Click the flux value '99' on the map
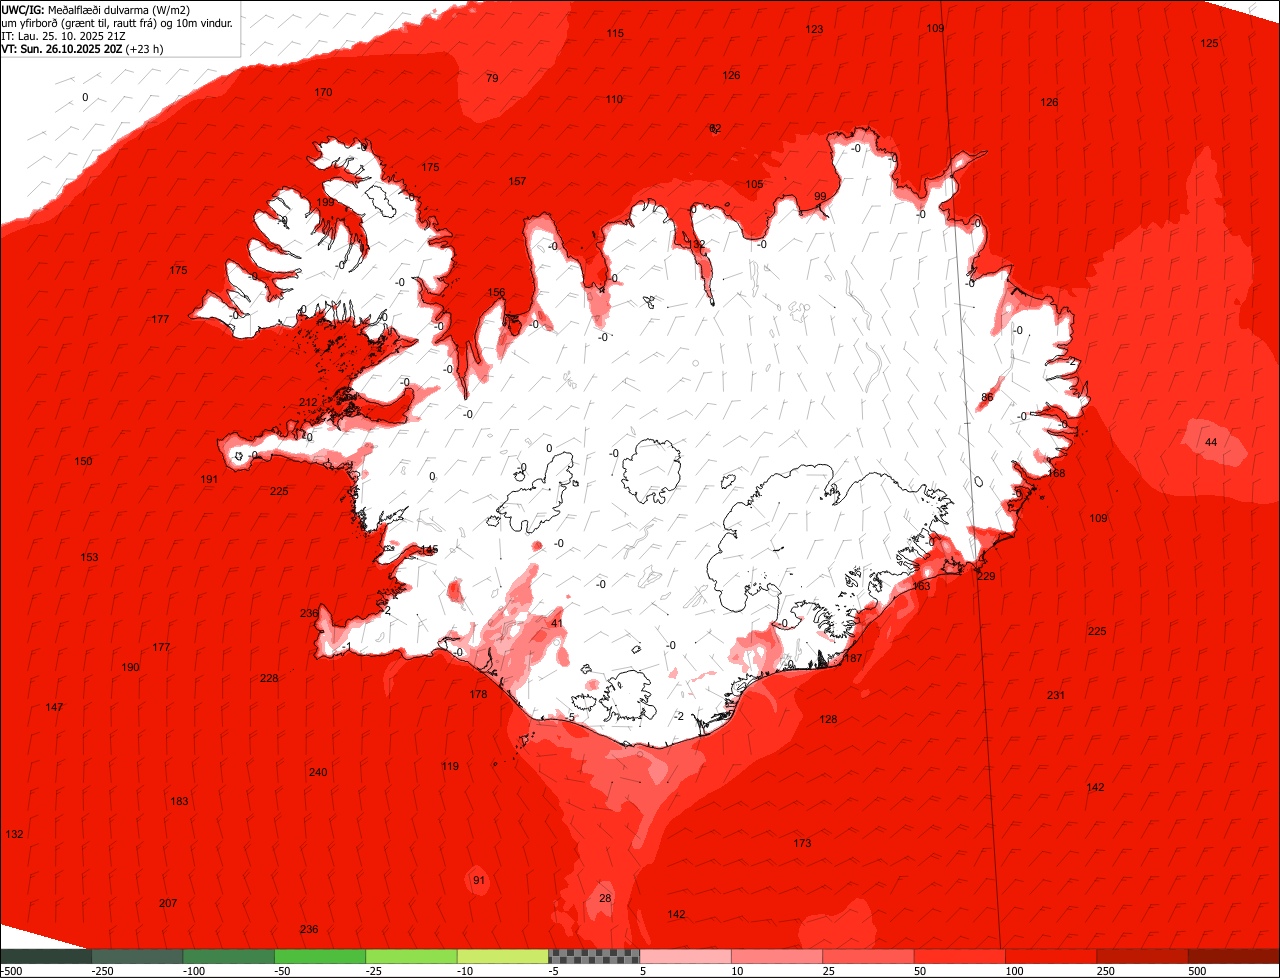Screen dimensions: 1280x978 [820, 196]
